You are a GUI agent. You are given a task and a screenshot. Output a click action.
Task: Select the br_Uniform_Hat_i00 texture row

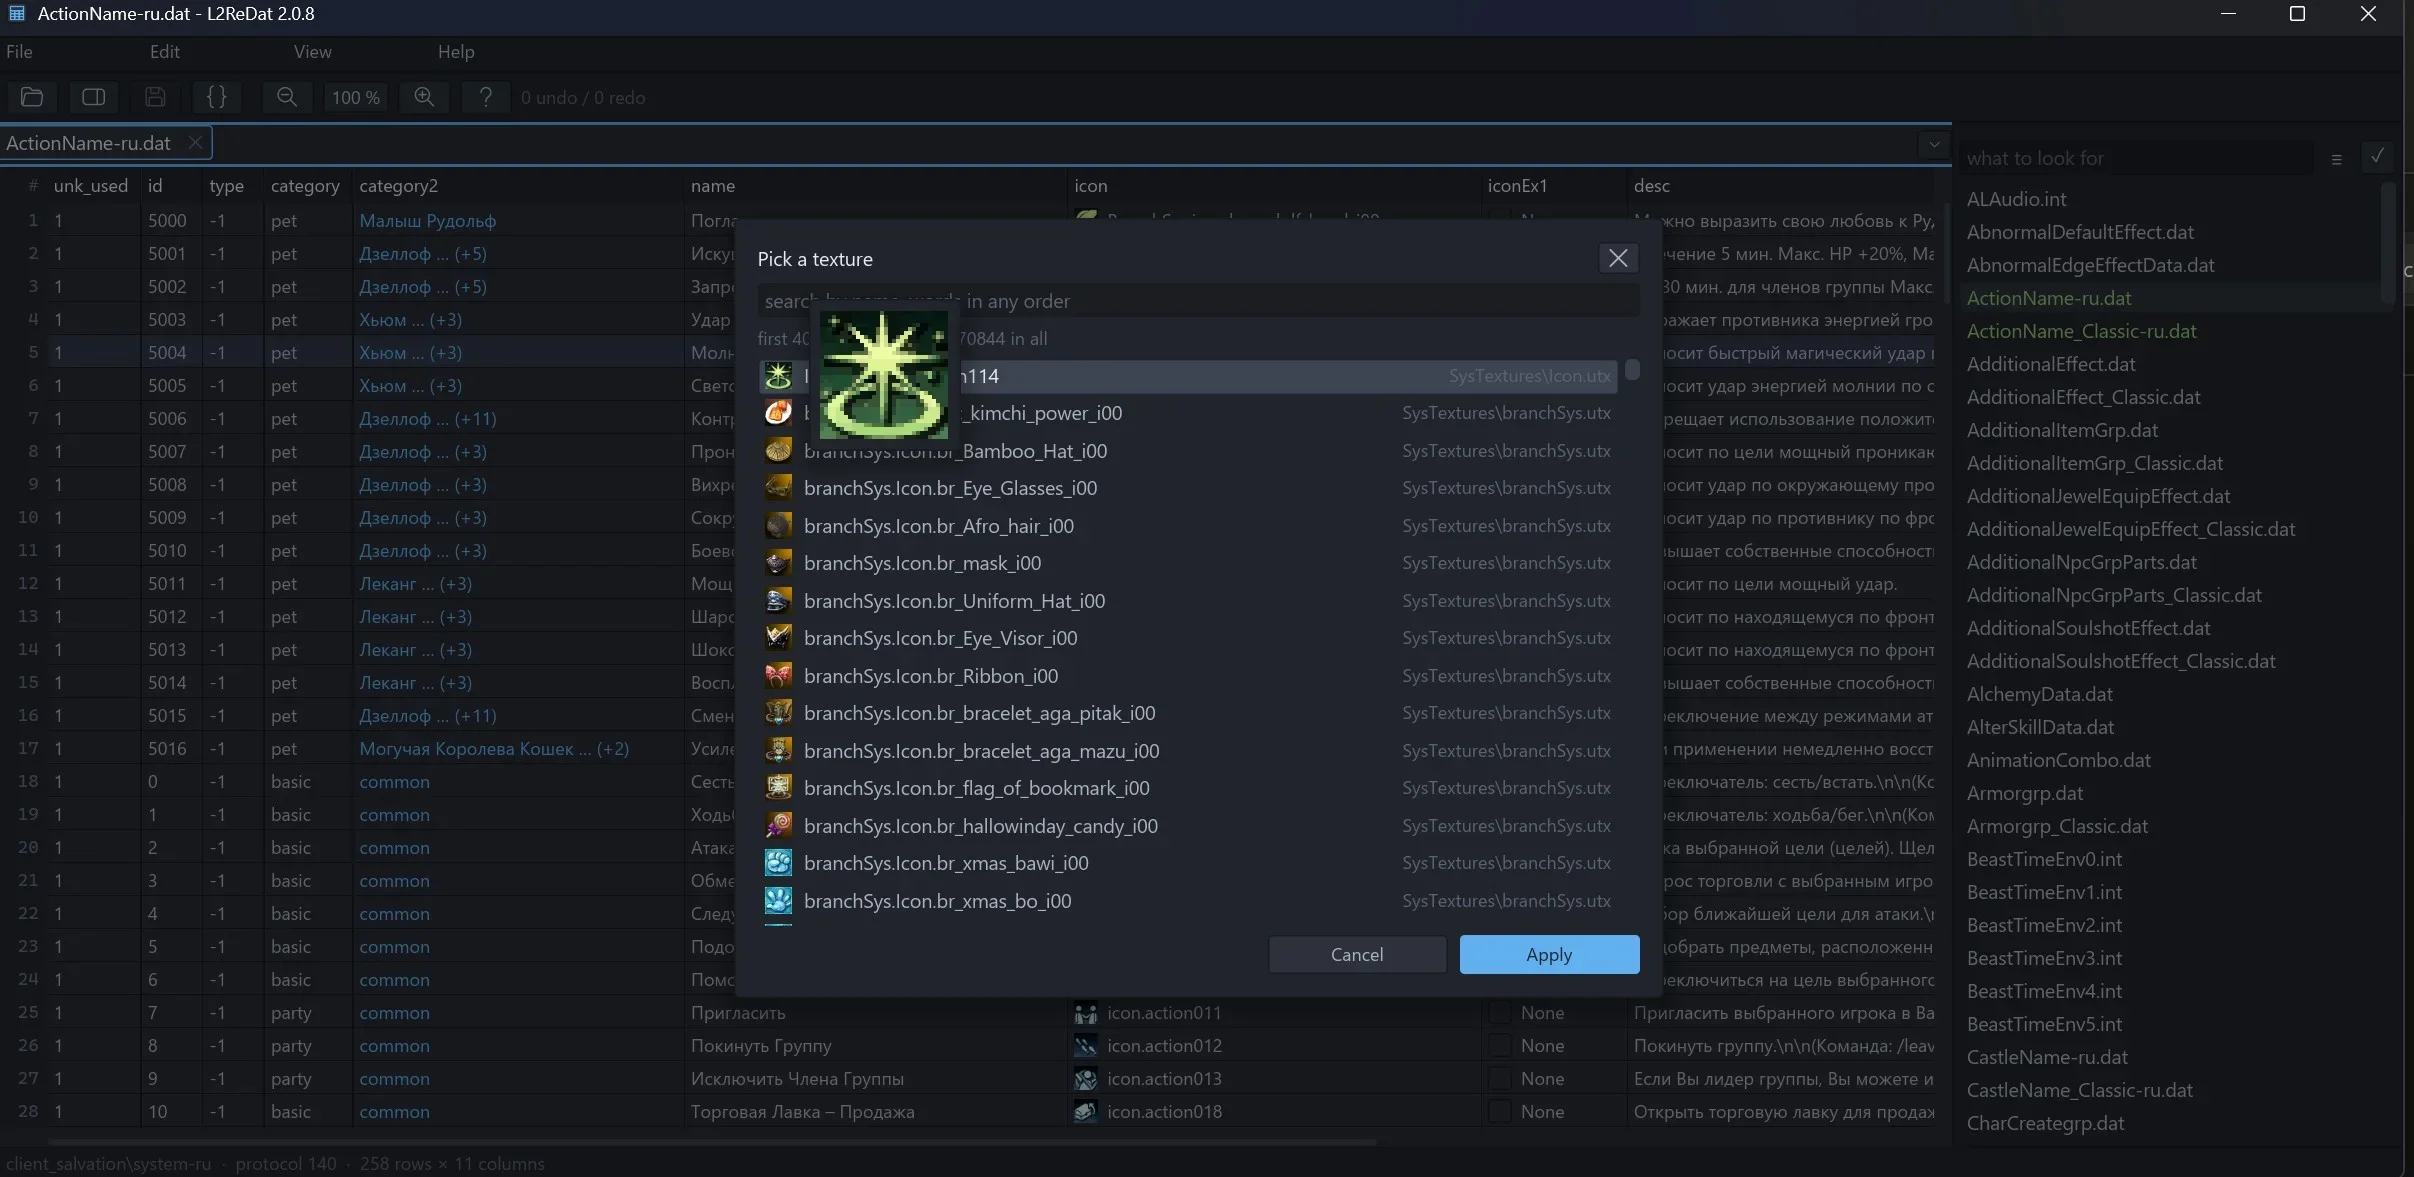(1188, 600)
